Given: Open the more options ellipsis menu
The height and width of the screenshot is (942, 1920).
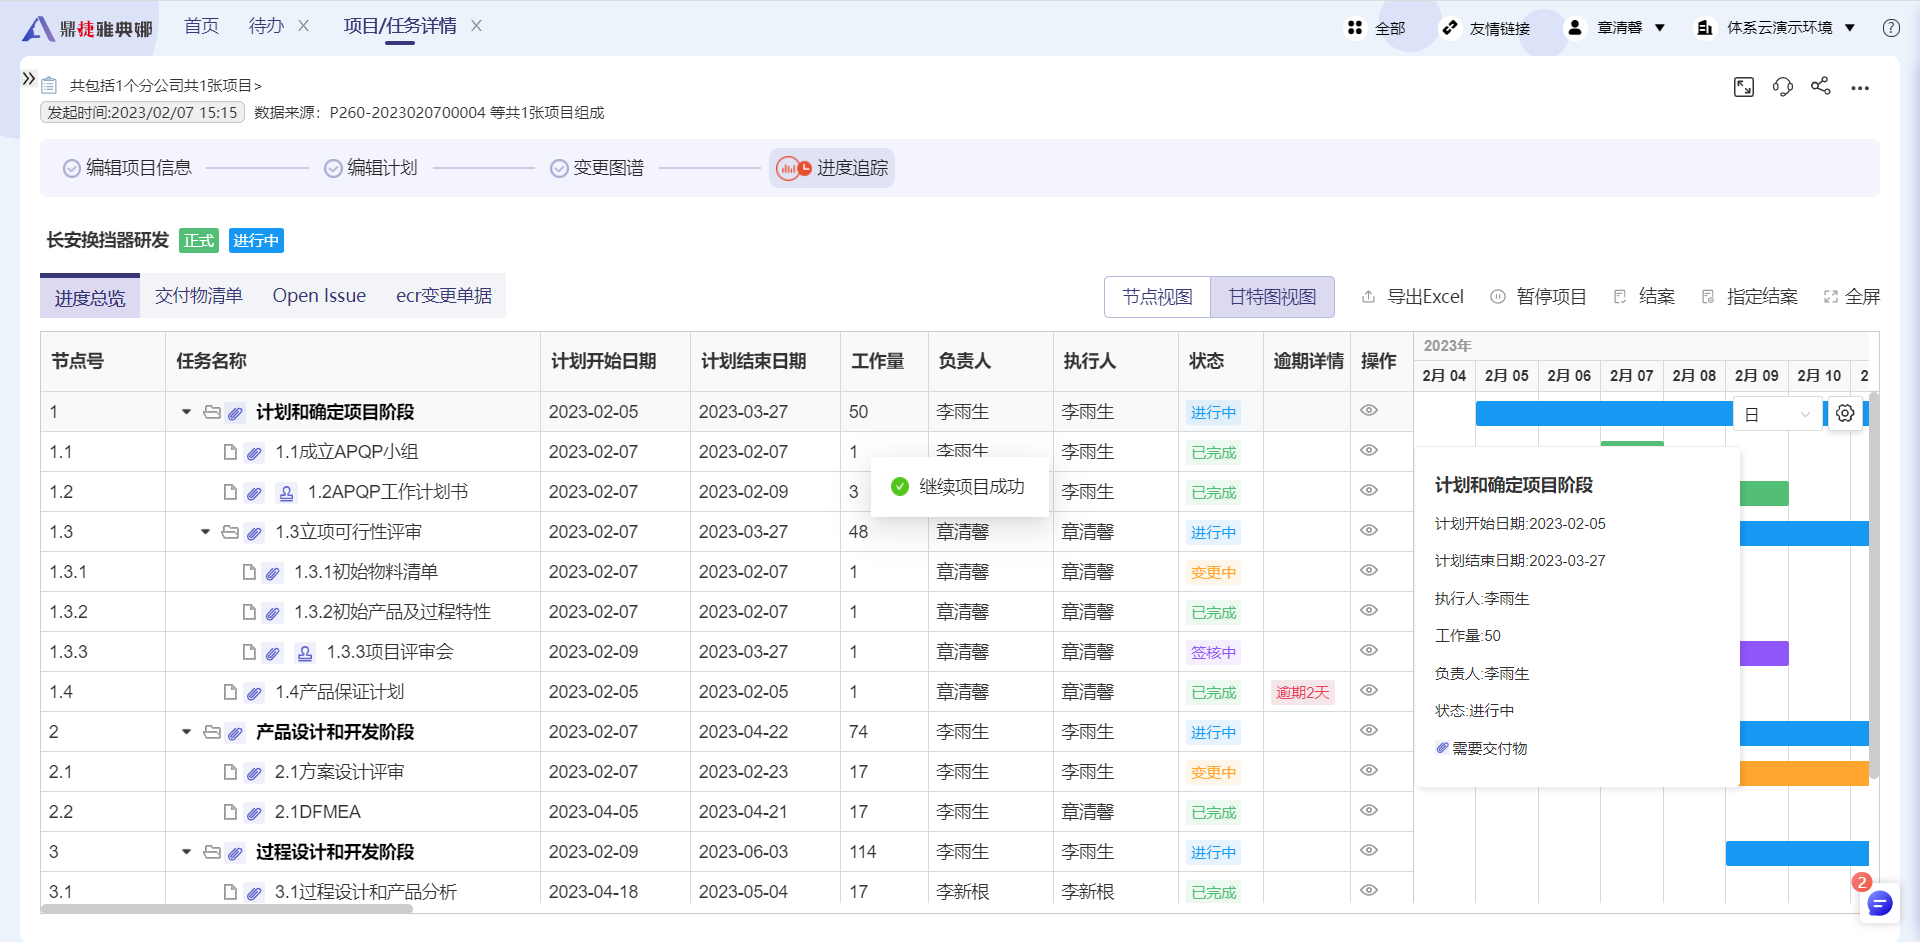Looking at the screenshot, I should tap(1859, 88).
